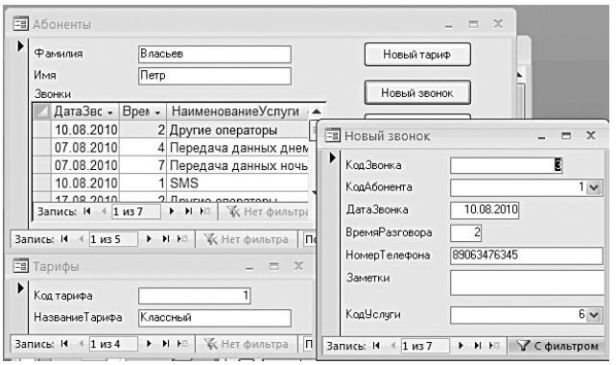Click the Абоненты form icon in its title bar
Screen dimensions: 616x365
coord(20,24)
